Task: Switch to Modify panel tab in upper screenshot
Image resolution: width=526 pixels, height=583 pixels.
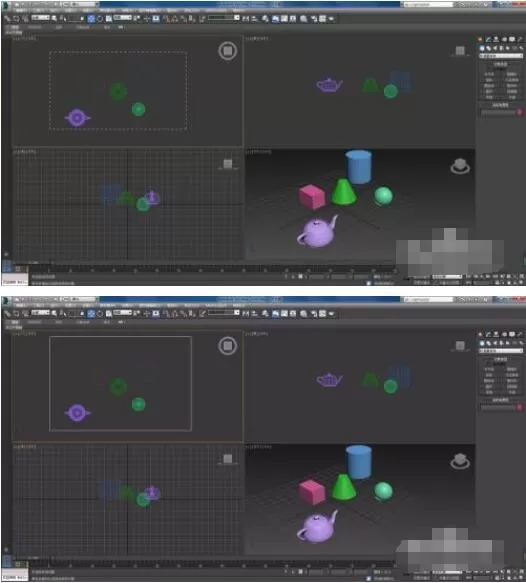Action: coord(488,39)
